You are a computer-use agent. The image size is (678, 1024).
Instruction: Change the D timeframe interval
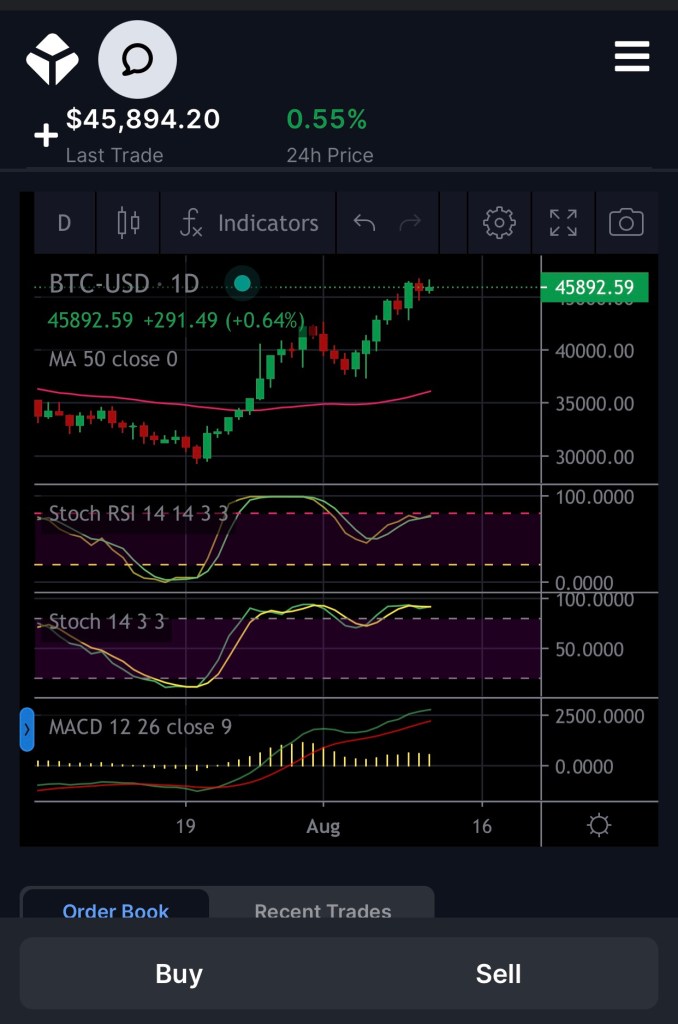point(64,223)
